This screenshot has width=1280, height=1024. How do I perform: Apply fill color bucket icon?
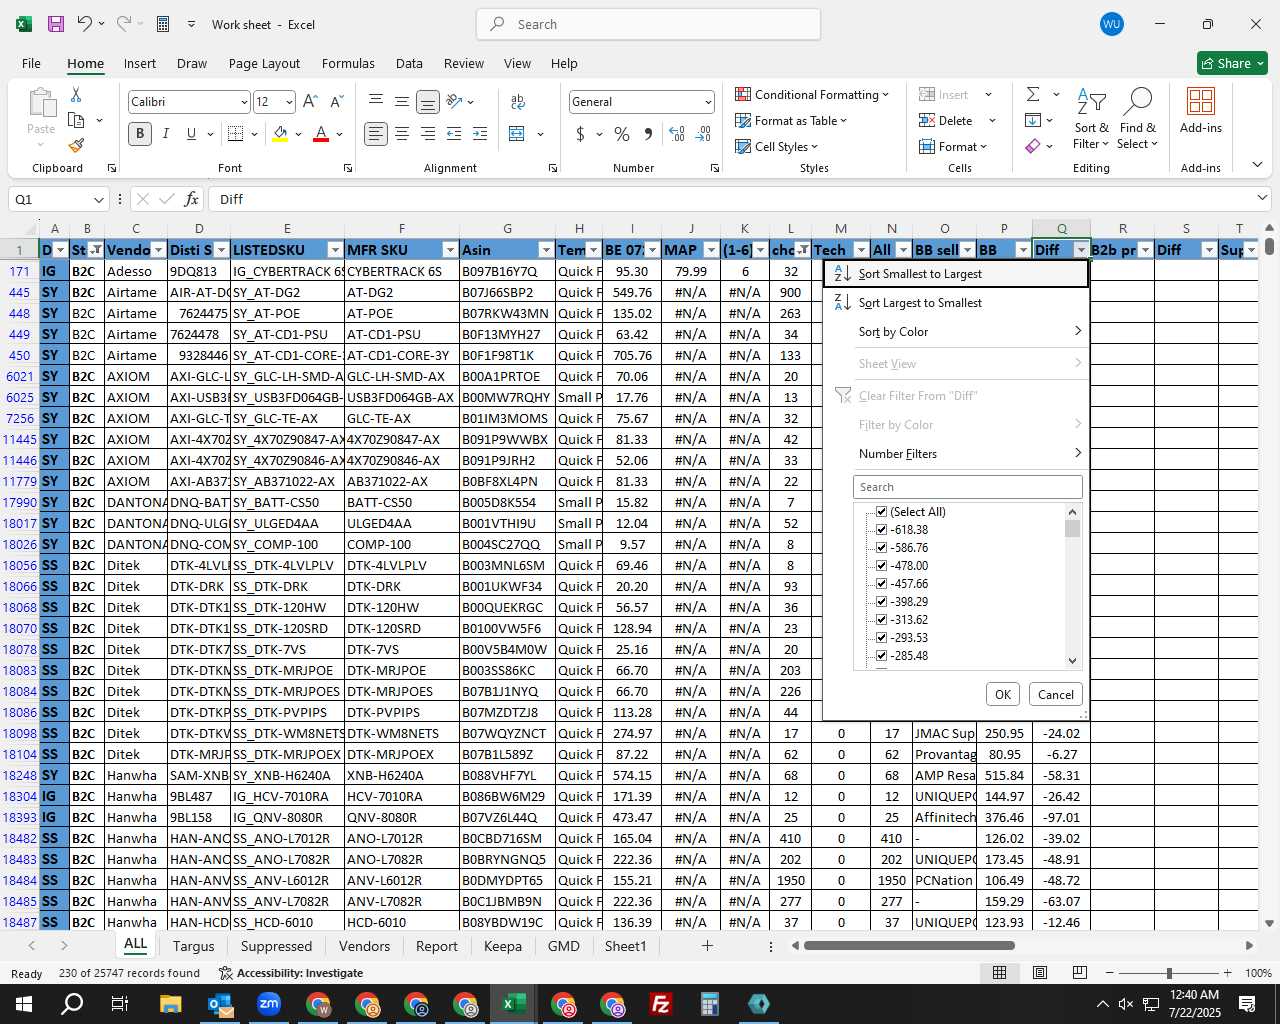coord(280,133)
